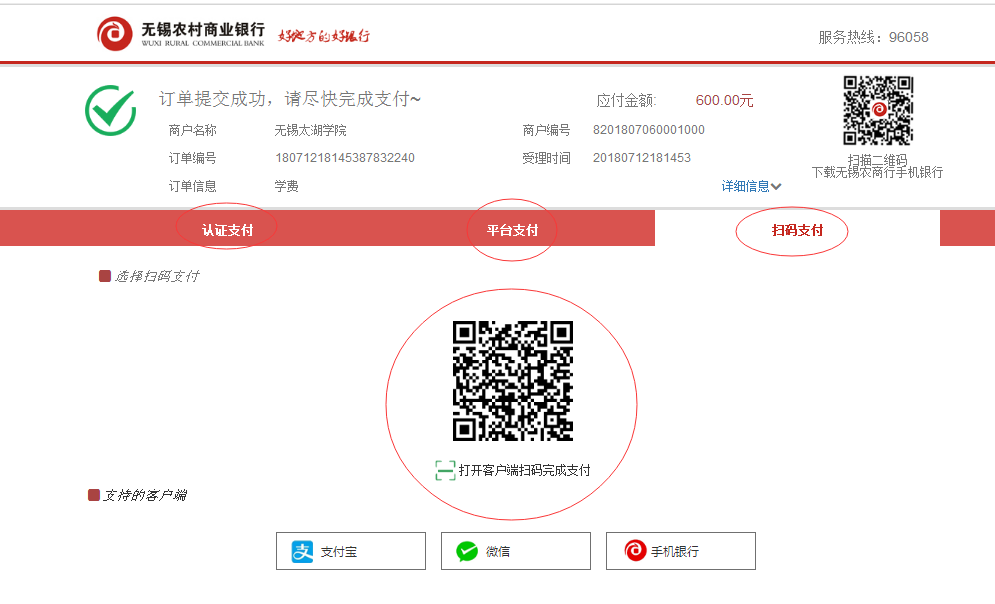Click the Wuxi Rural Commercial Bank logo
This screenshot has width=995, height=604.
[180, 34]
